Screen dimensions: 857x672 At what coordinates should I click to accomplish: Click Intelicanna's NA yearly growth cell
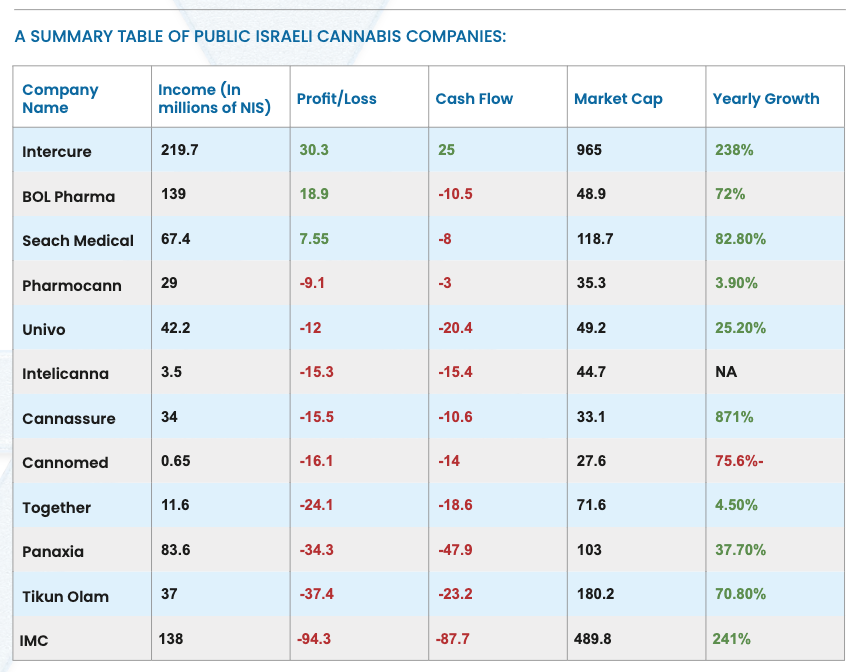726,373
